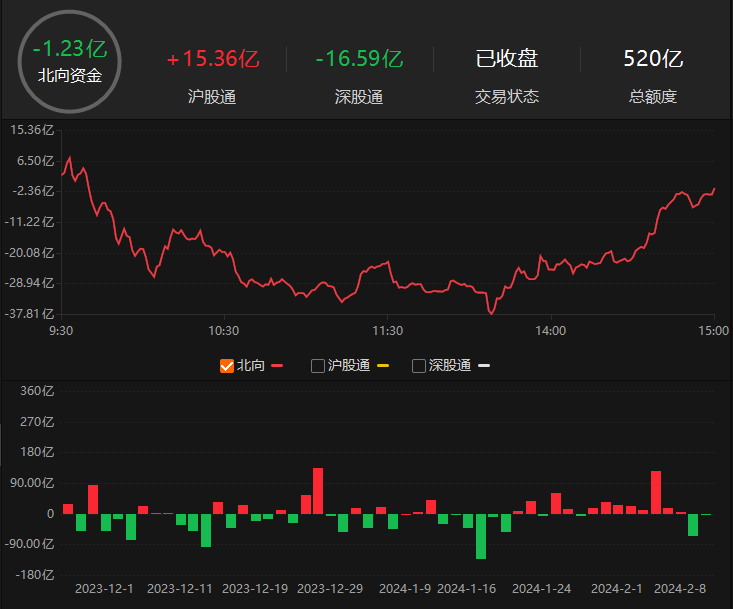Click the +15.36亿 沪股通 value
Image resolution: width=733 pixels, height=609 pixels.
[x=213, y=59]
